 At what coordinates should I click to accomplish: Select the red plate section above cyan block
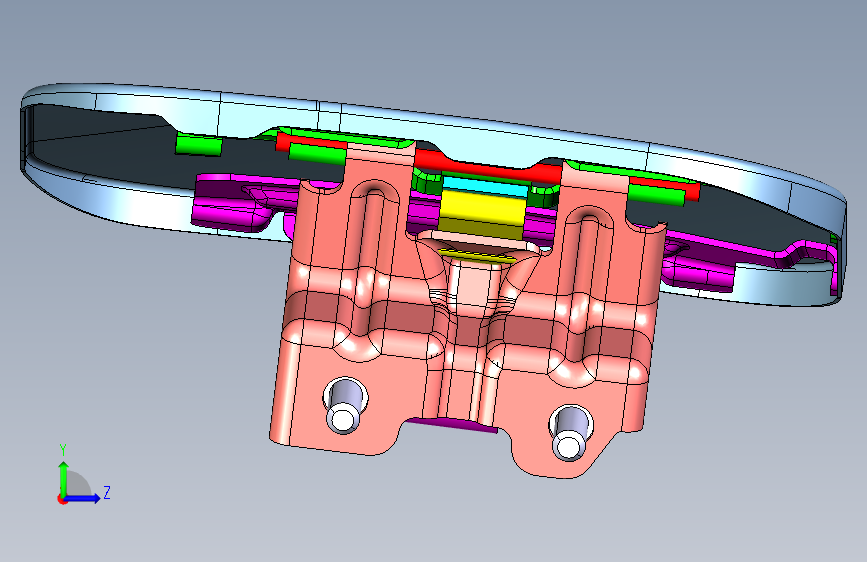point(487,168)
